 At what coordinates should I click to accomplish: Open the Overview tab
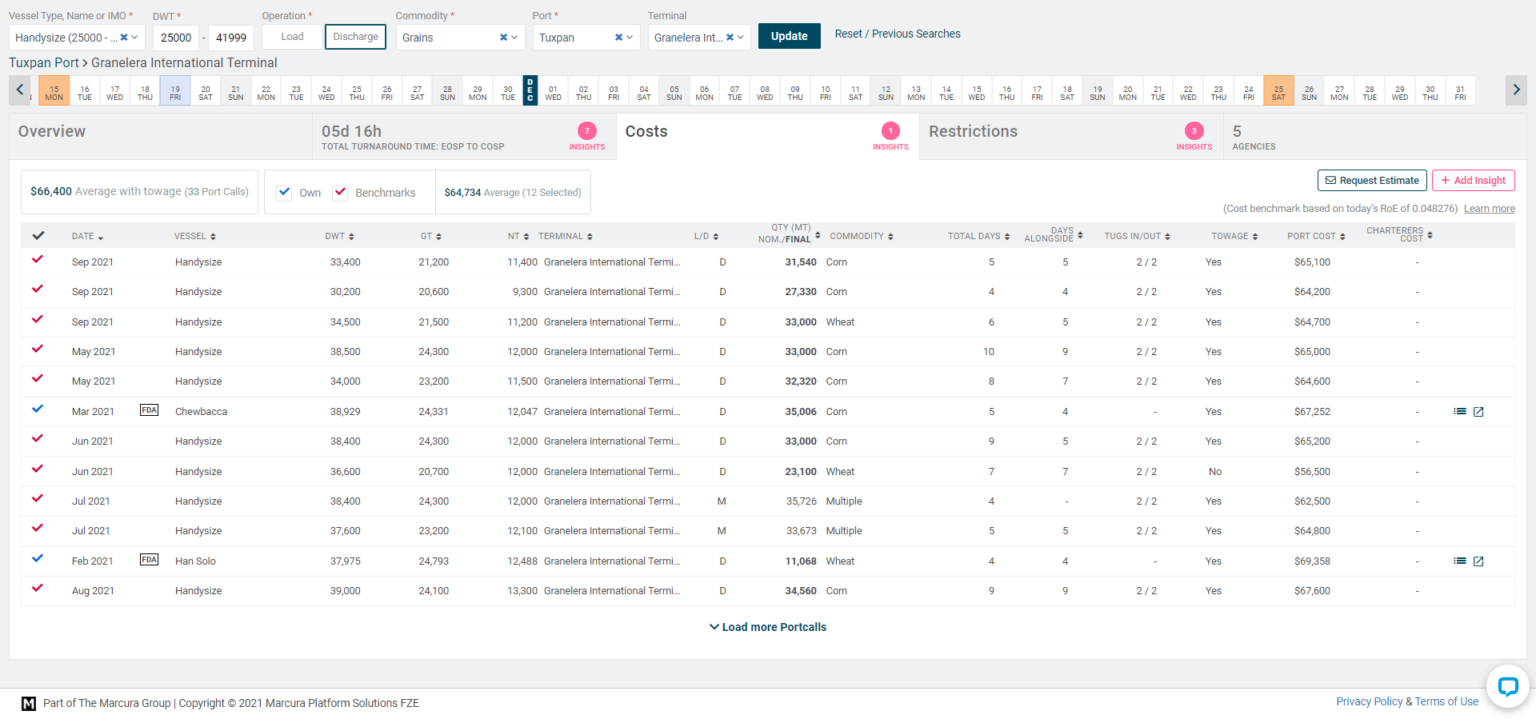(x=52, y=131)
